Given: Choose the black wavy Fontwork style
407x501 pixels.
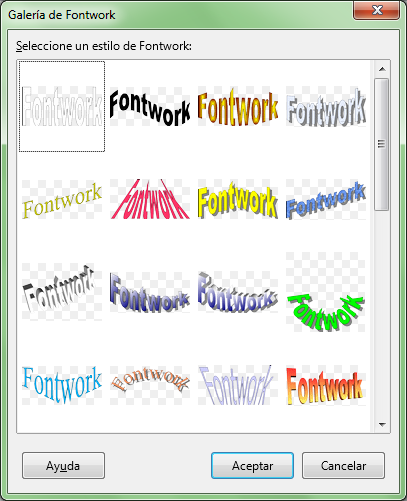Looking at the screenshot, I should 150,106.
